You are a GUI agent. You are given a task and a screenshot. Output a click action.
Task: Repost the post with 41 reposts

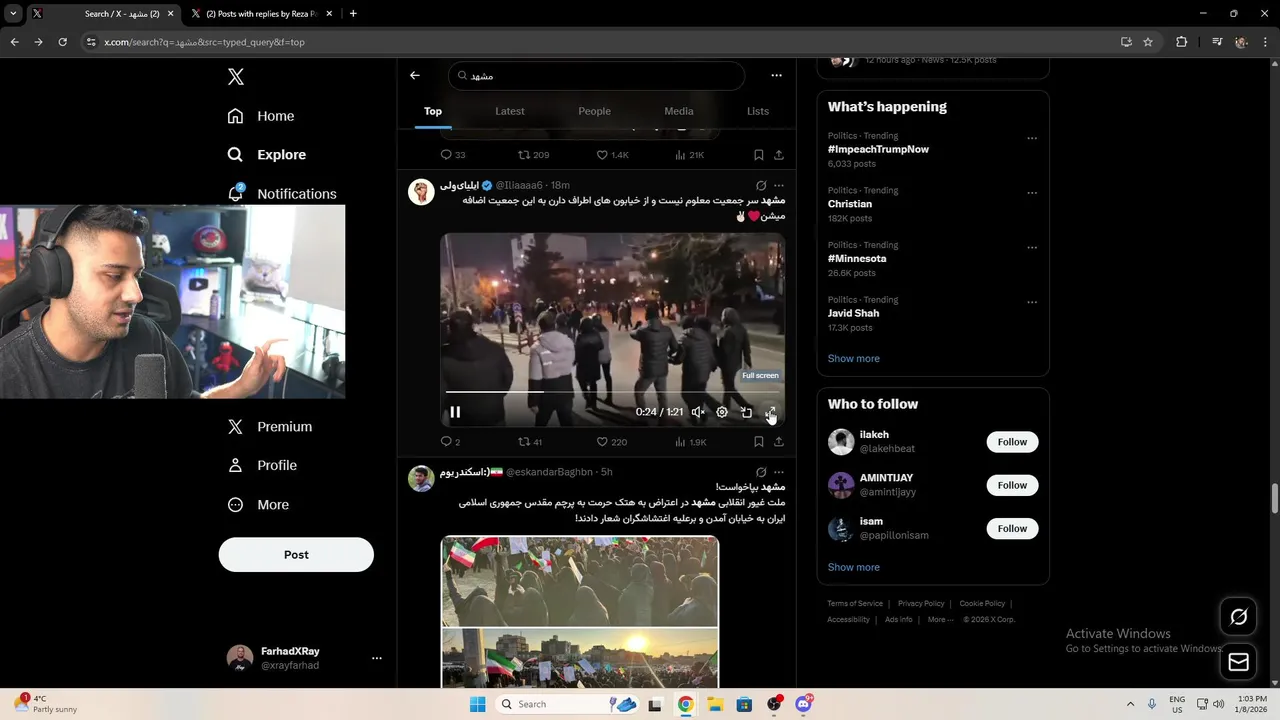[x=530, y=442]
